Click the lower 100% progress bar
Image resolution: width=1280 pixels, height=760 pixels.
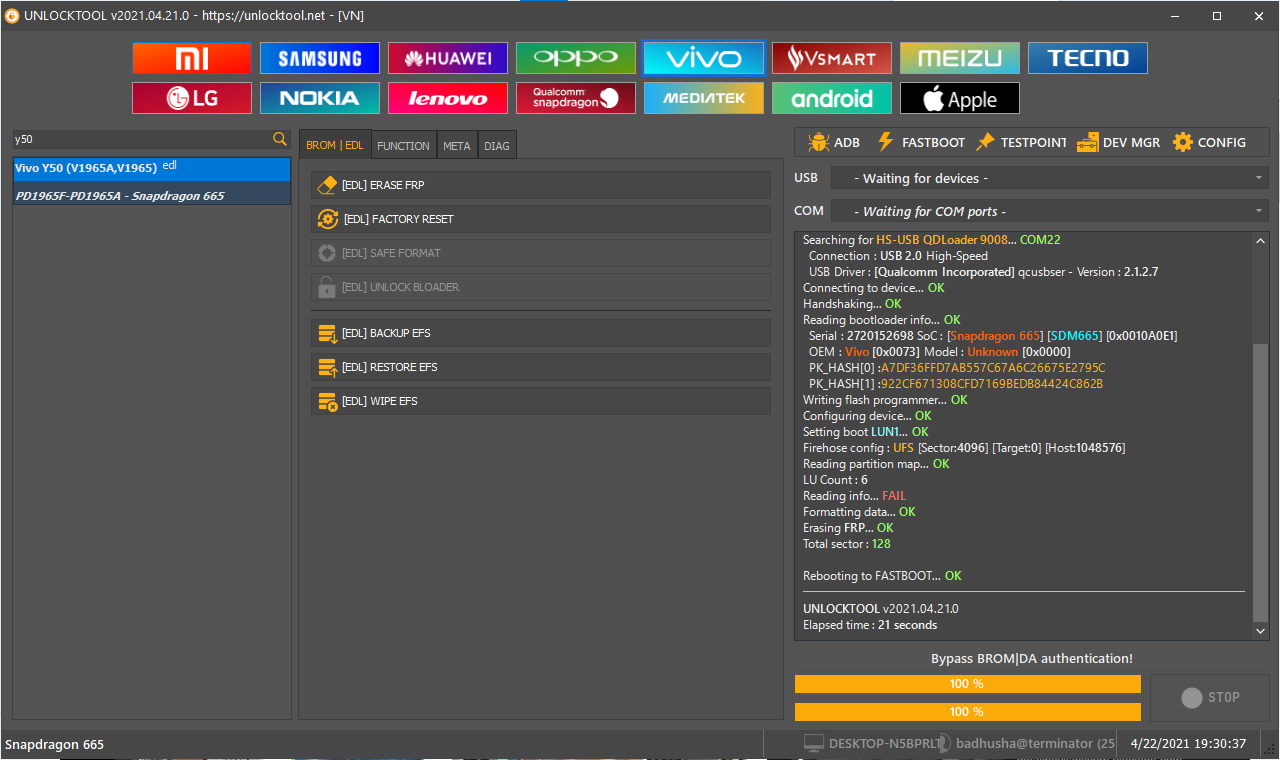(x=968, y=712)
